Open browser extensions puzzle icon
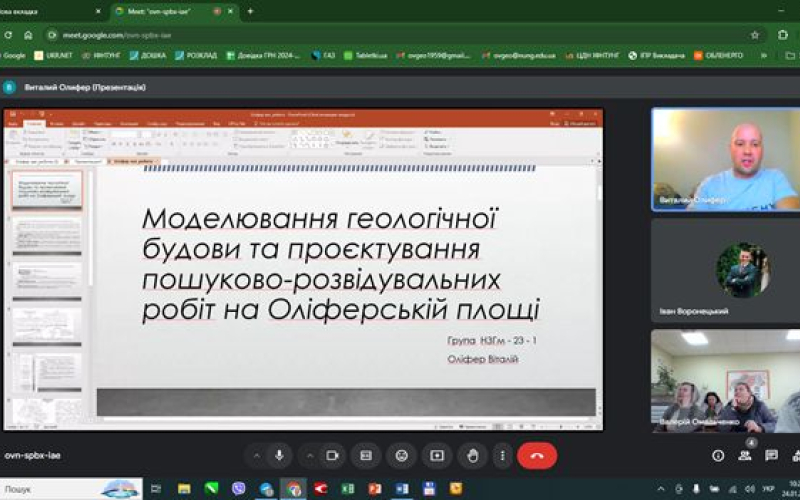The width and height of the screenshot is (800, 500). 783,35
